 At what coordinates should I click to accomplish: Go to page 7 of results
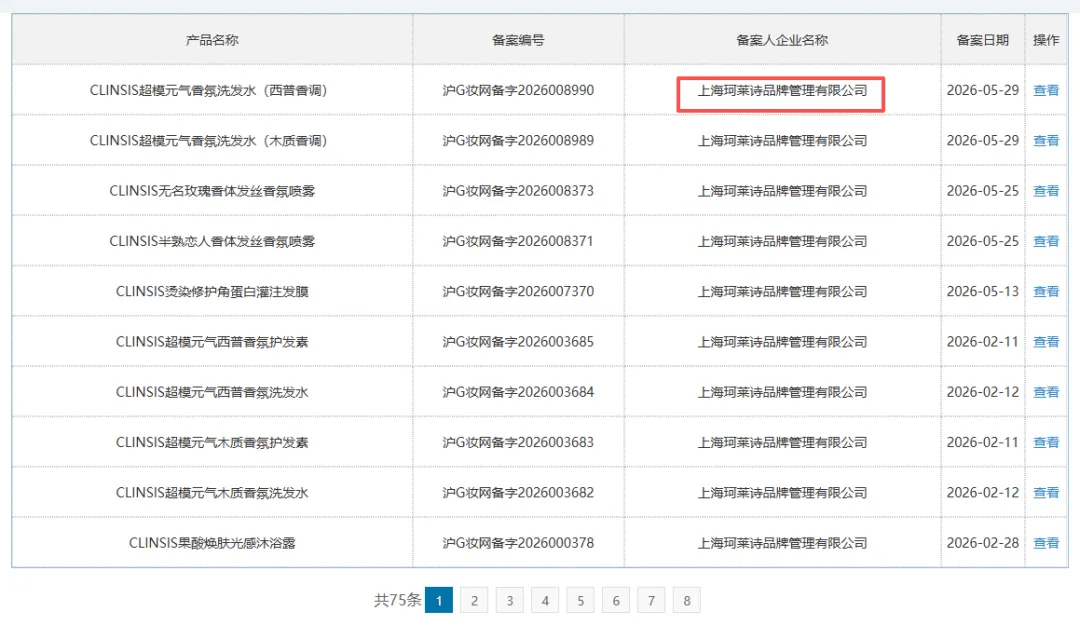point(651,600)
